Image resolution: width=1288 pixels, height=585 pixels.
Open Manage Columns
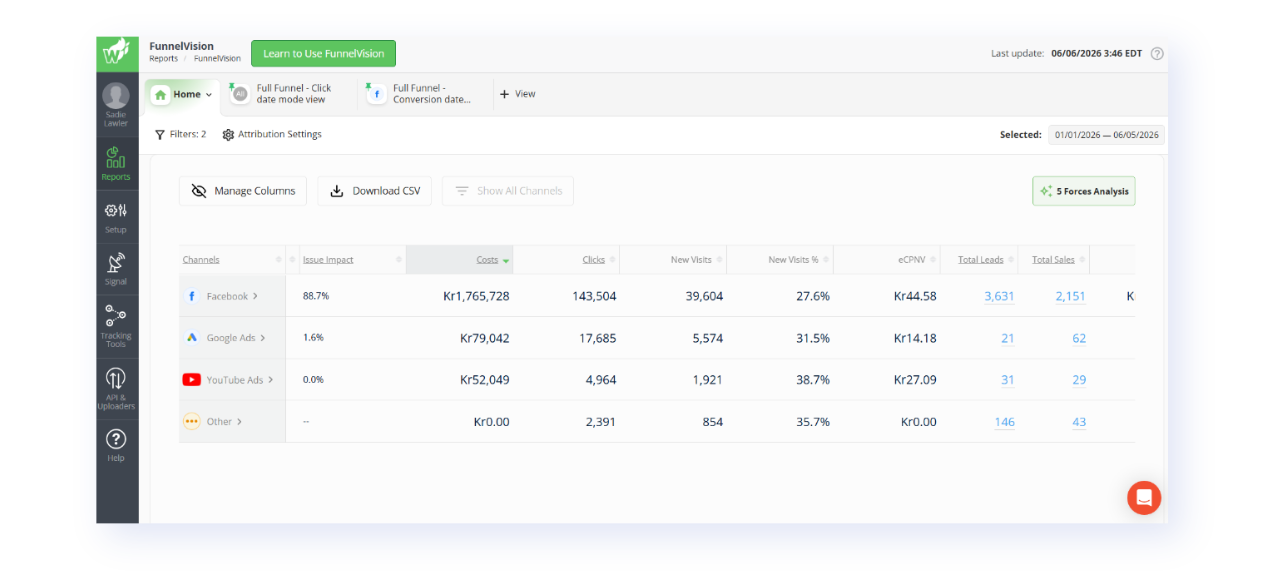243,191
